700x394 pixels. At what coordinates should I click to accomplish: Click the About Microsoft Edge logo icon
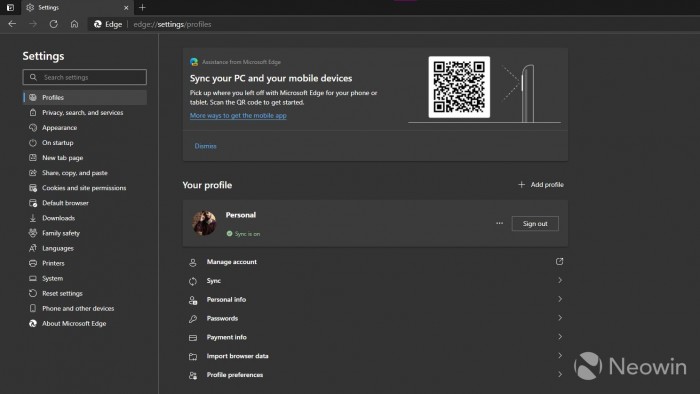point(33,323)
